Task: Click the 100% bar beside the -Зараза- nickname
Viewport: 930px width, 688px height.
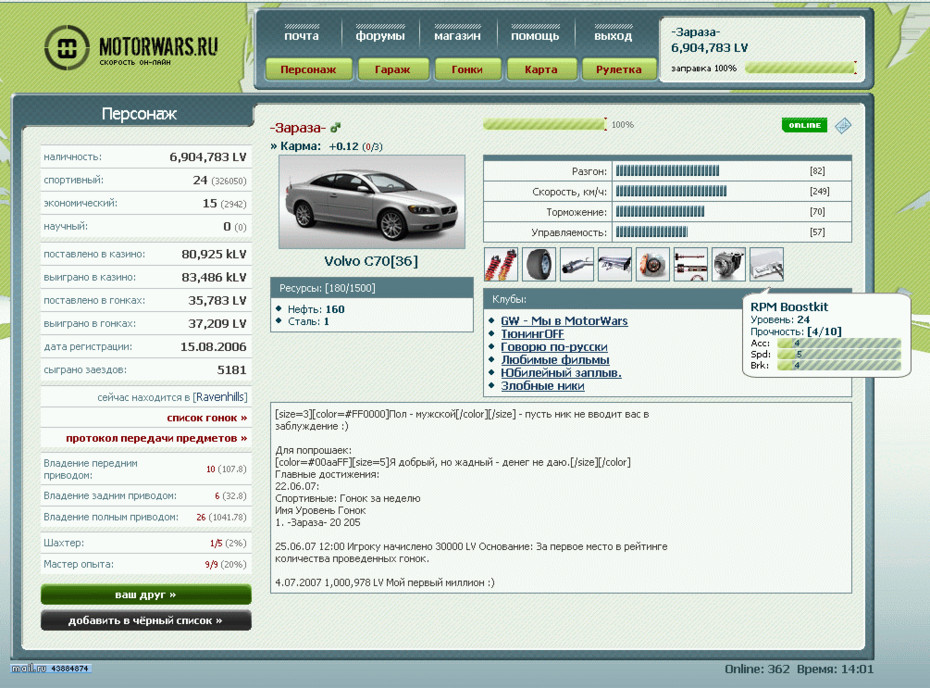Action: [545, 125]
